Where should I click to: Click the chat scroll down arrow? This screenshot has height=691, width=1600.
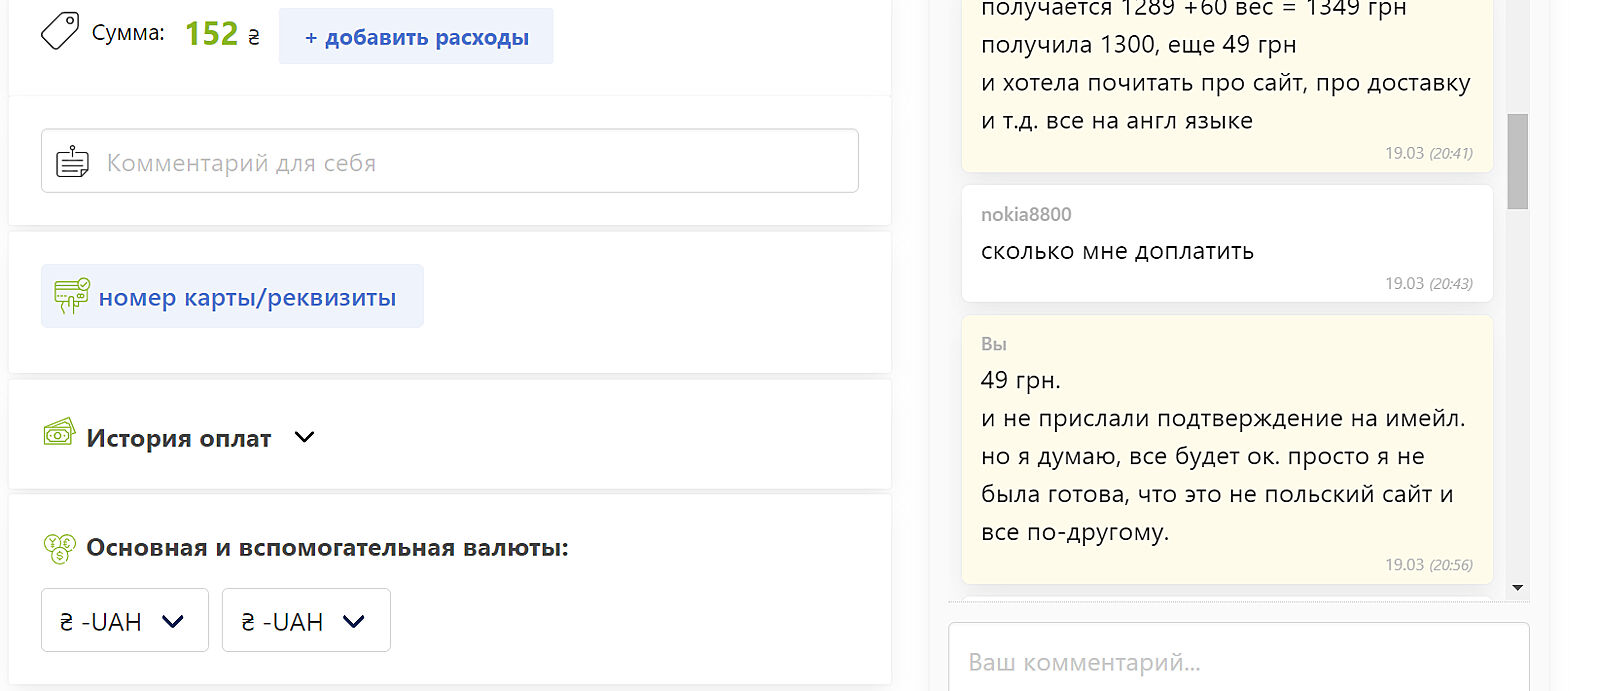(1517, 588)
